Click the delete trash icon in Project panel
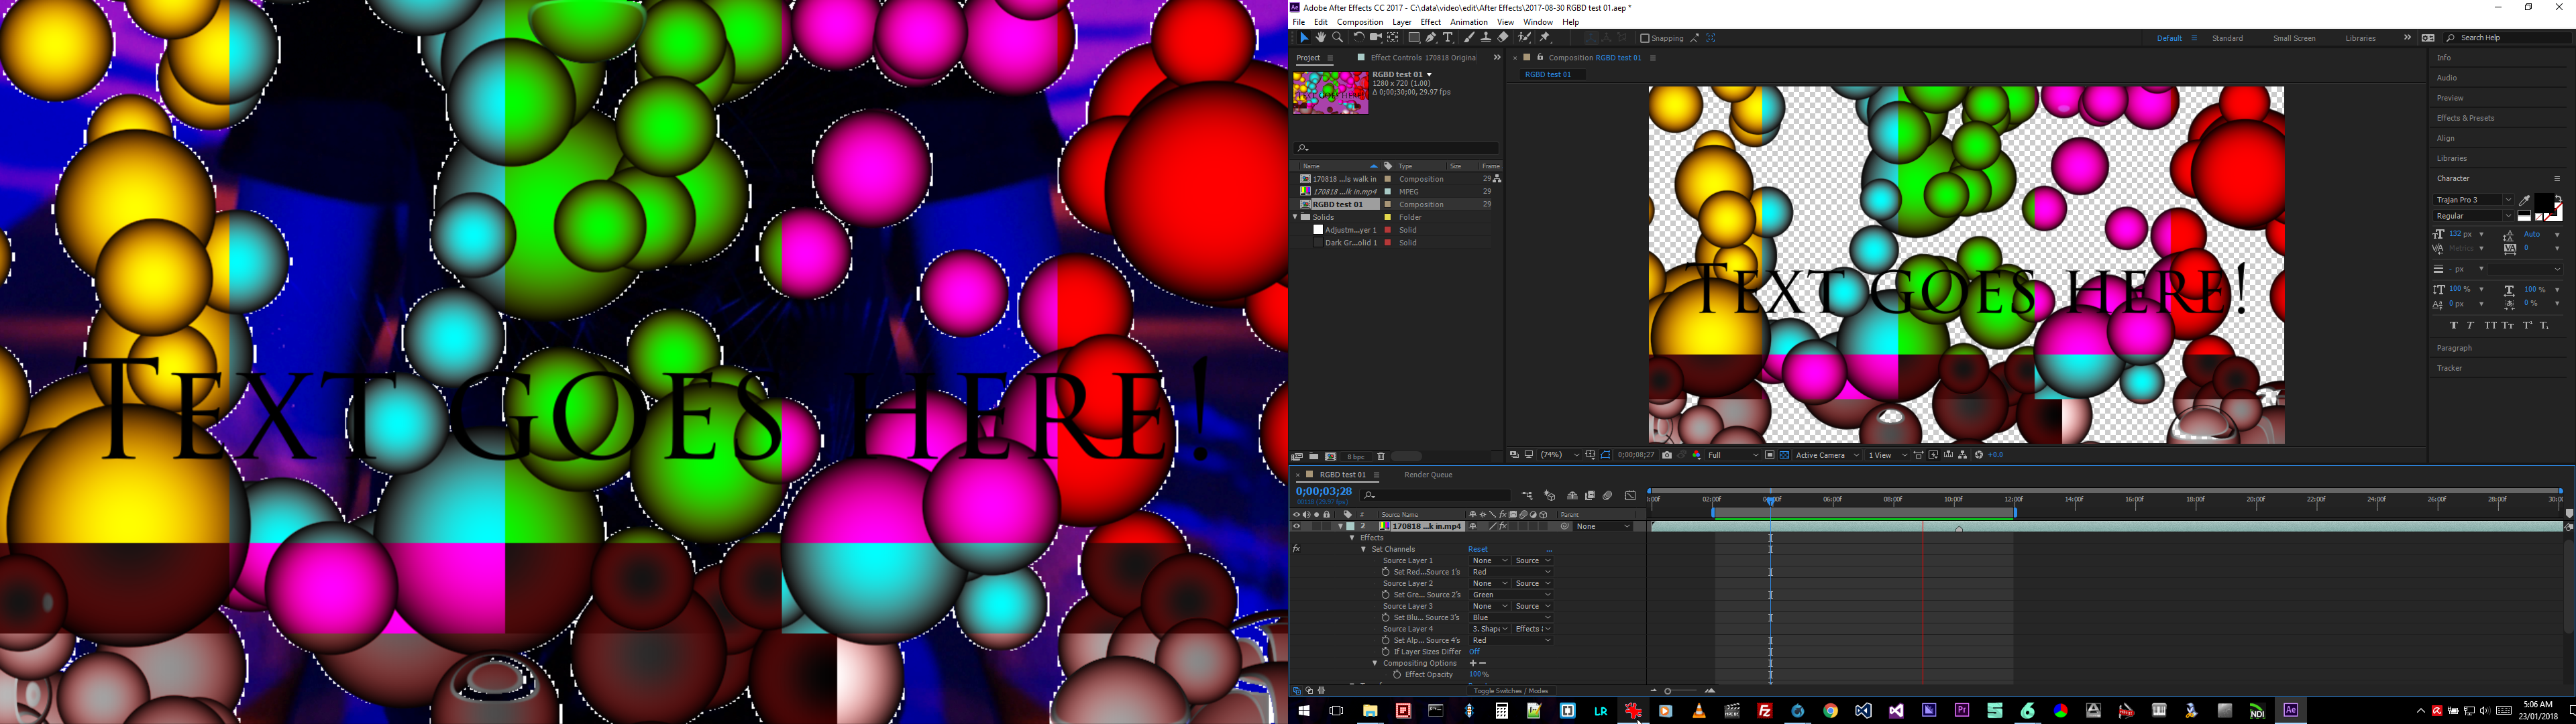 pyautogui.click(x=1381, y=457)
